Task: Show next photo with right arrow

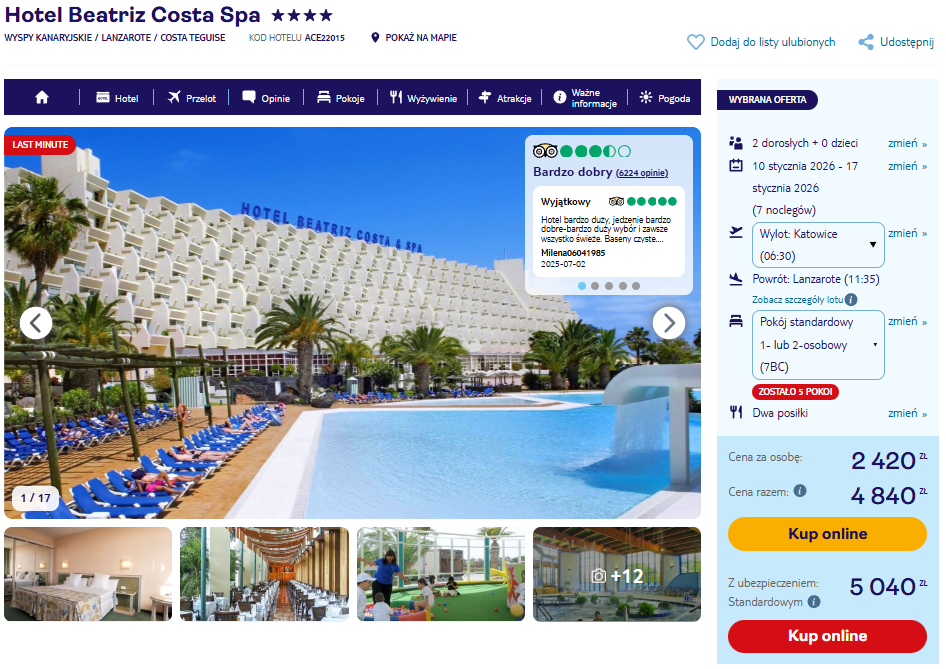Action: click(x=668, y=323)
